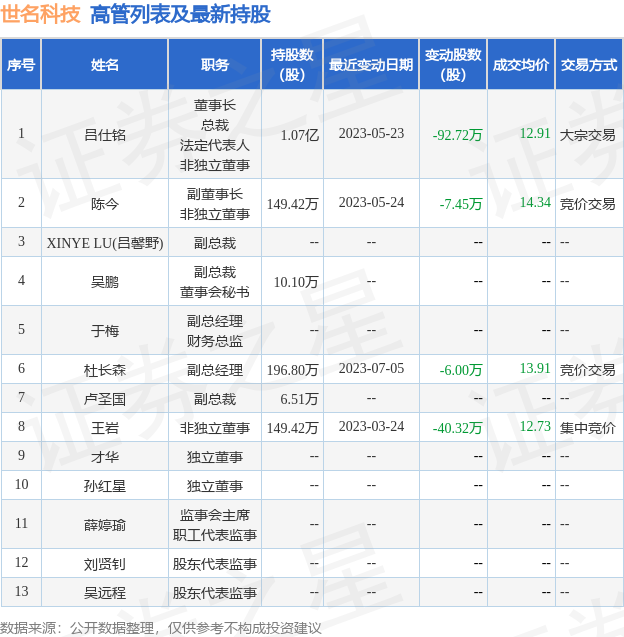Click the 董事会秘书 position text

[214, 292]
